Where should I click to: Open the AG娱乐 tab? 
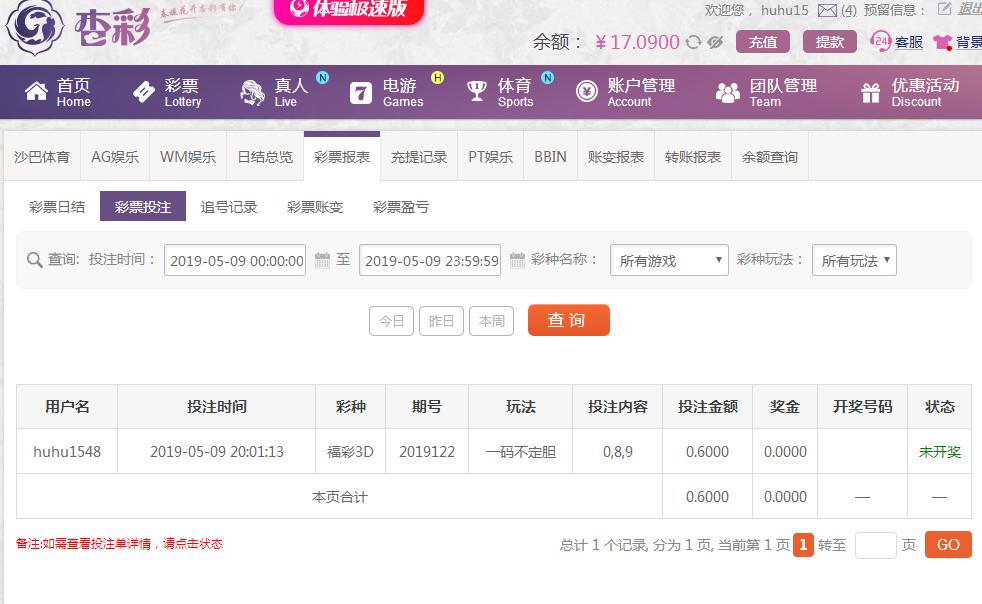pyautogui.click(x=115, y=157)
